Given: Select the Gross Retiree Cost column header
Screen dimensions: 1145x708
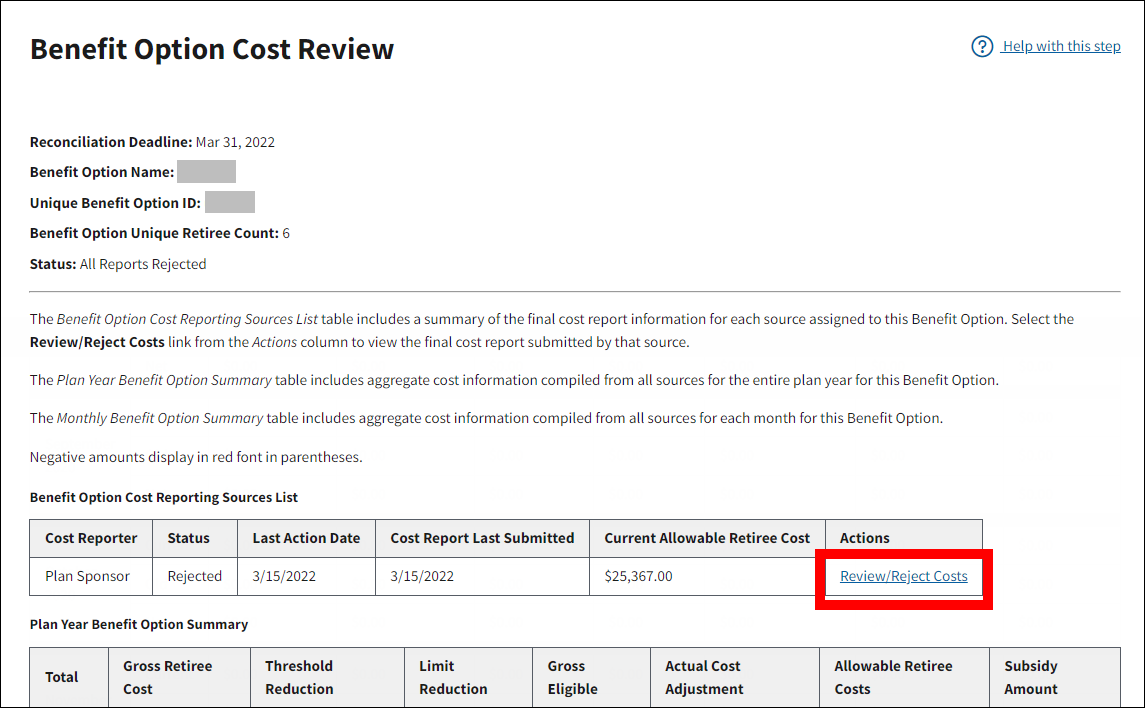Looking at the screenshot, I should click(x=168, y=677).
